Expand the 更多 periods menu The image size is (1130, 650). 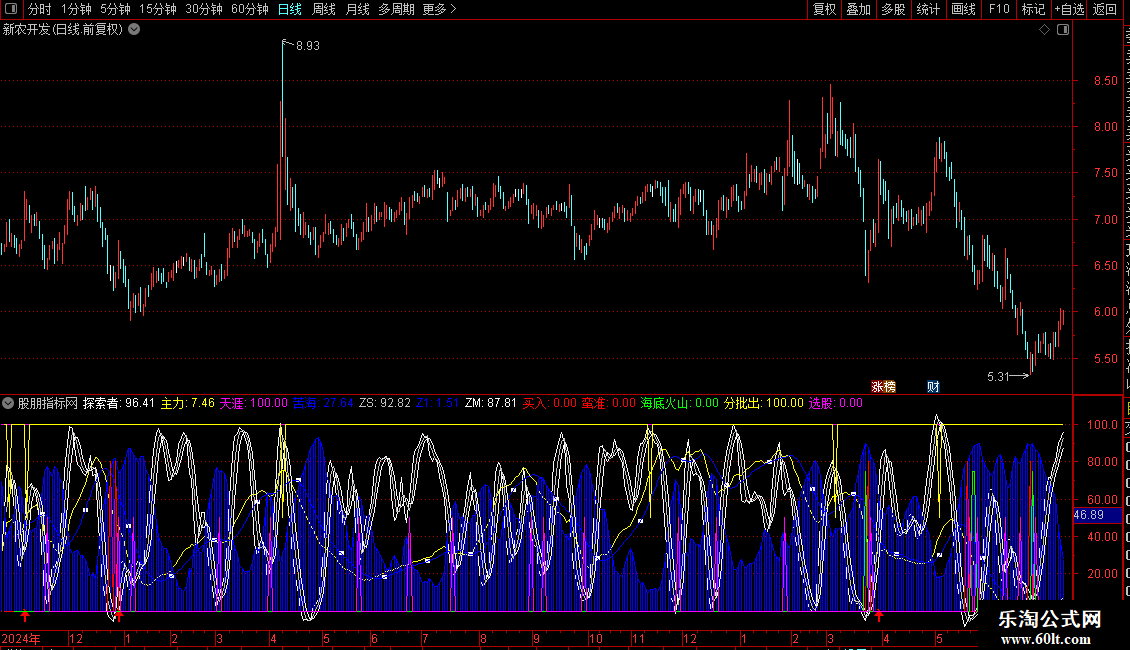click(440, 9)
